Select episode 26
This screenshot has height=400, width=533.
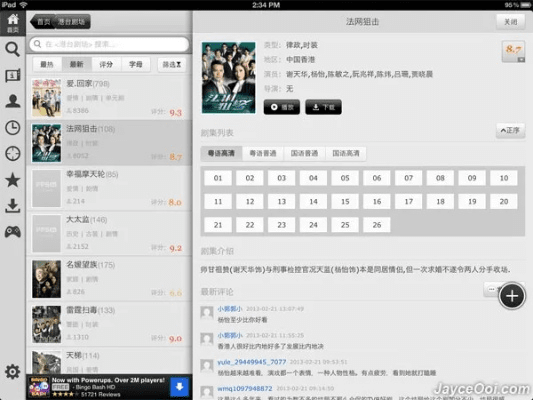pyautogui.click(x=377, y=225)
